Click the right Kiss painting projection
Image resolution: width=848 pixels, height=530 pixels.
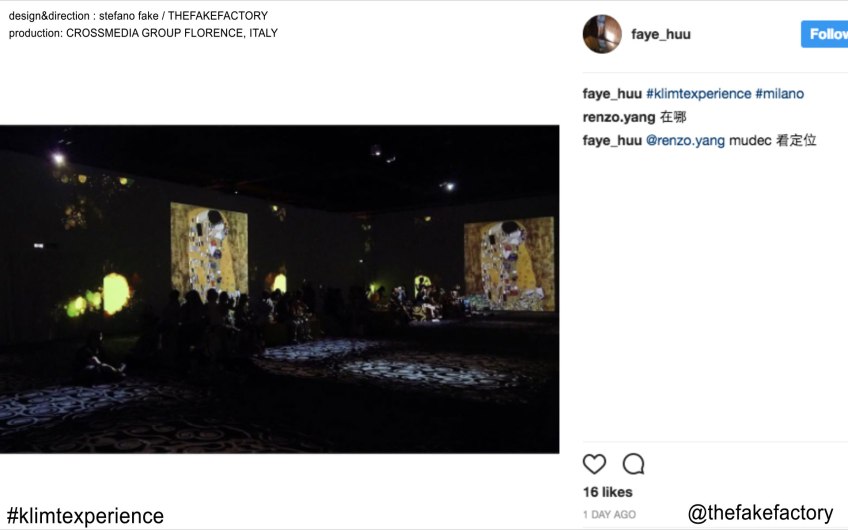[508, 264]
